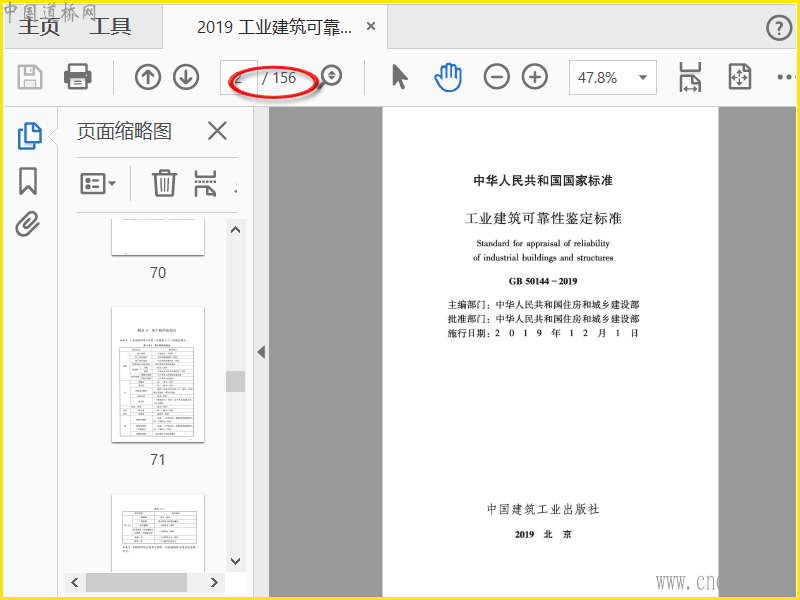Click the heading 中华人民共和国国家标准
800x600 pixels.
coord(543,181)
